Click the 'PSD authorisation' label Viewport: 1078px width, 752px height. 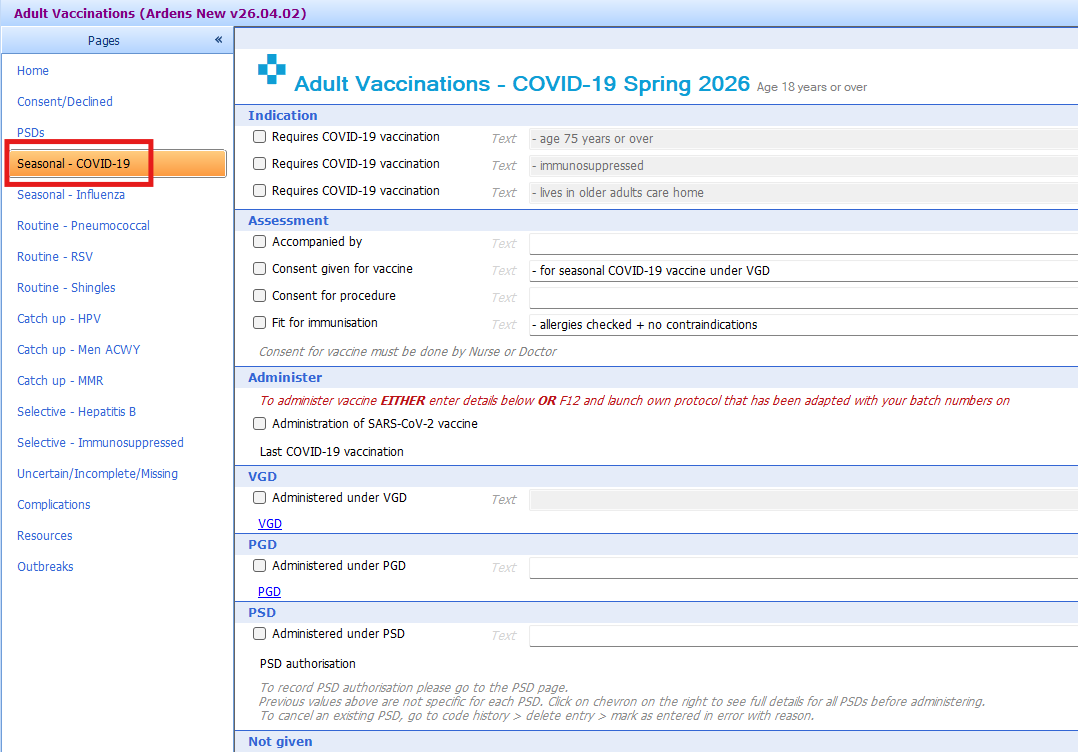click(307, 663)
